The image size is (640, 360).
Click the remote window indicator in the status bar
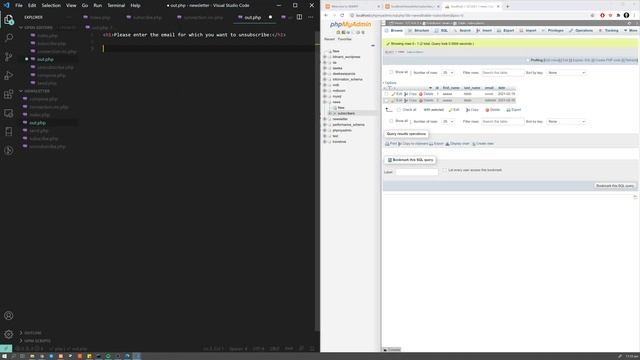6,349
